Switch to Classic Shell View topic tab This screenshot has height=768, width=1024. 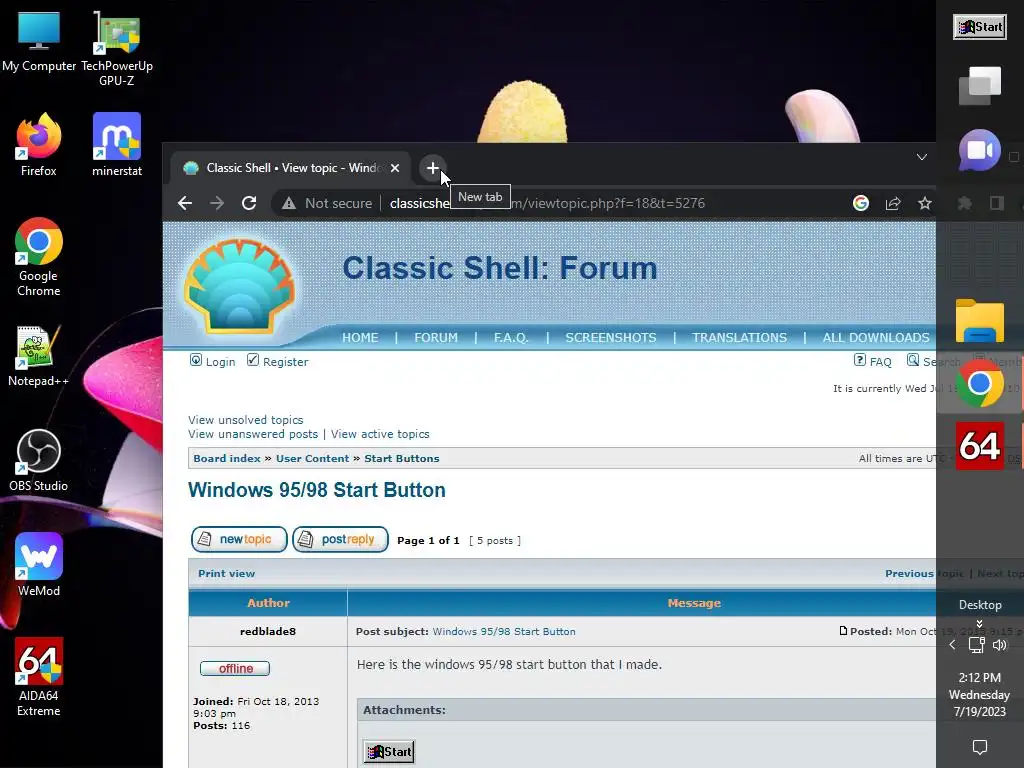pyautogui.click(x=291, y=168)
